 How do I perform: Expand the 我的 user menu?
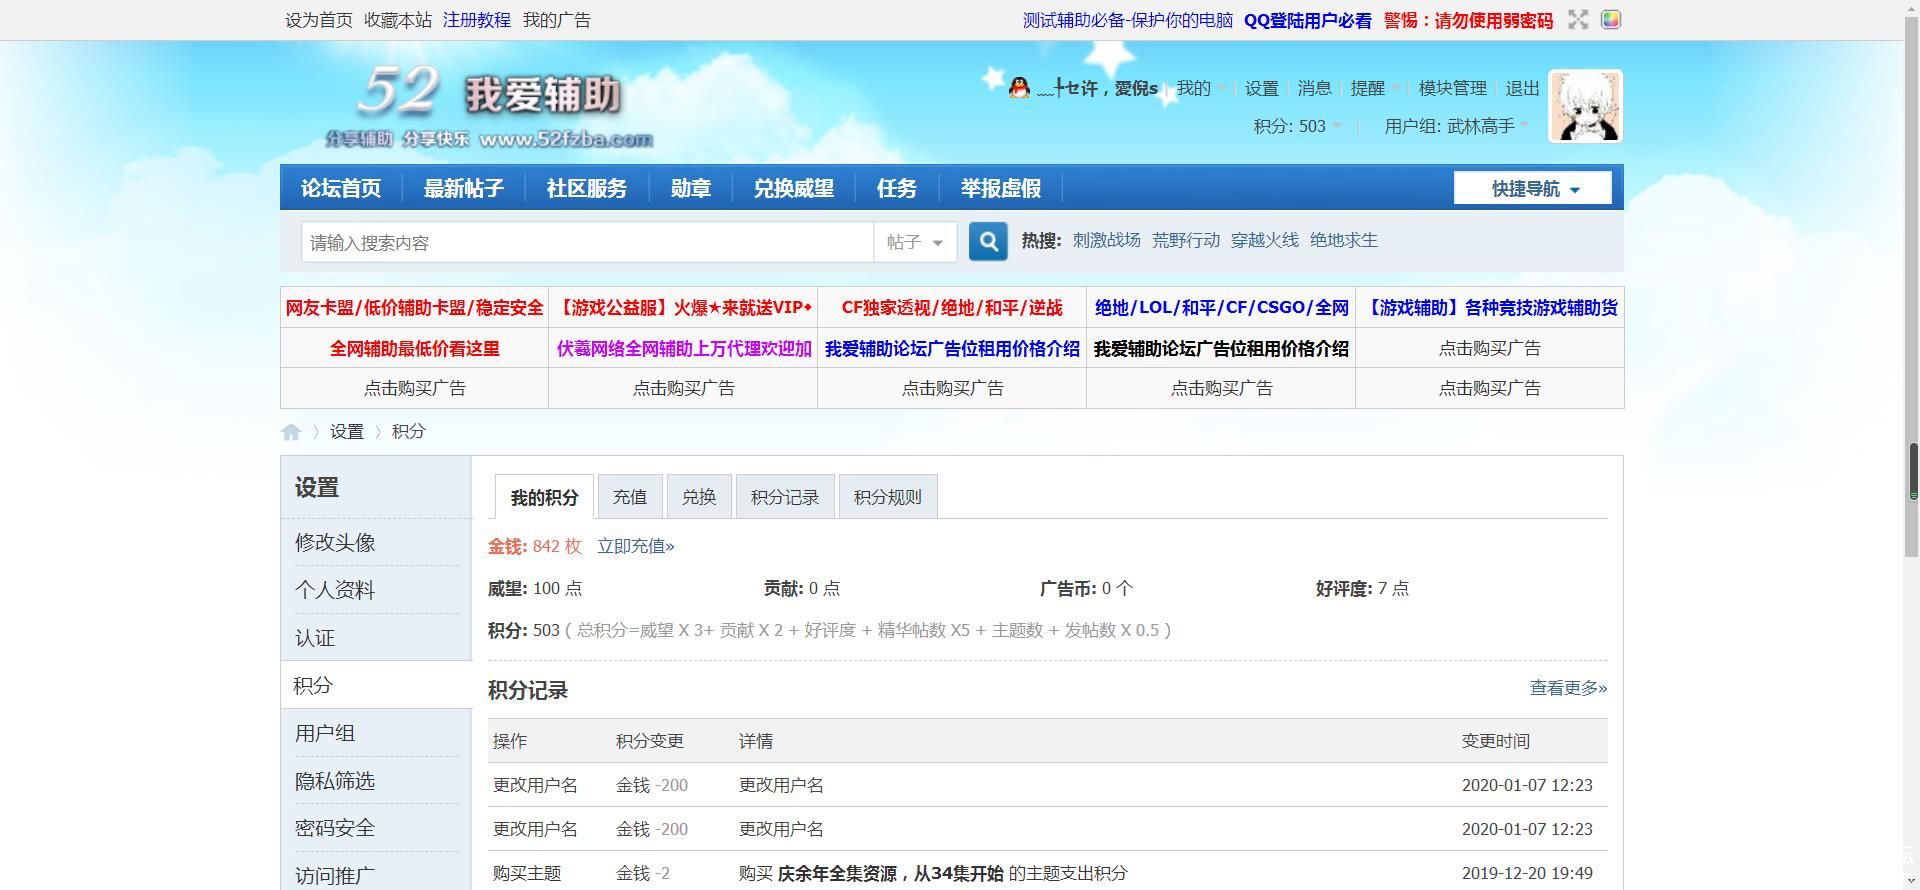[x=1199, y=88]
